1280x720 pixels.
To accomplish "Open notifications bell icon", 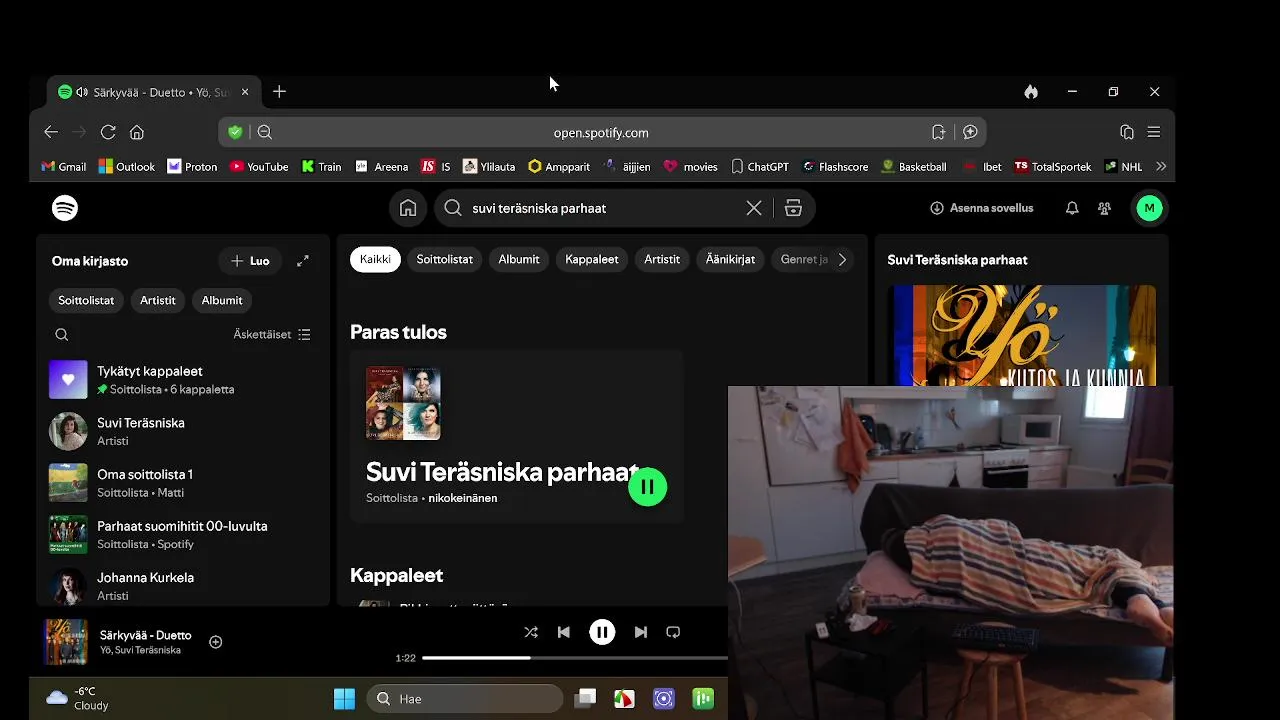I will [x=1072, y=208].
